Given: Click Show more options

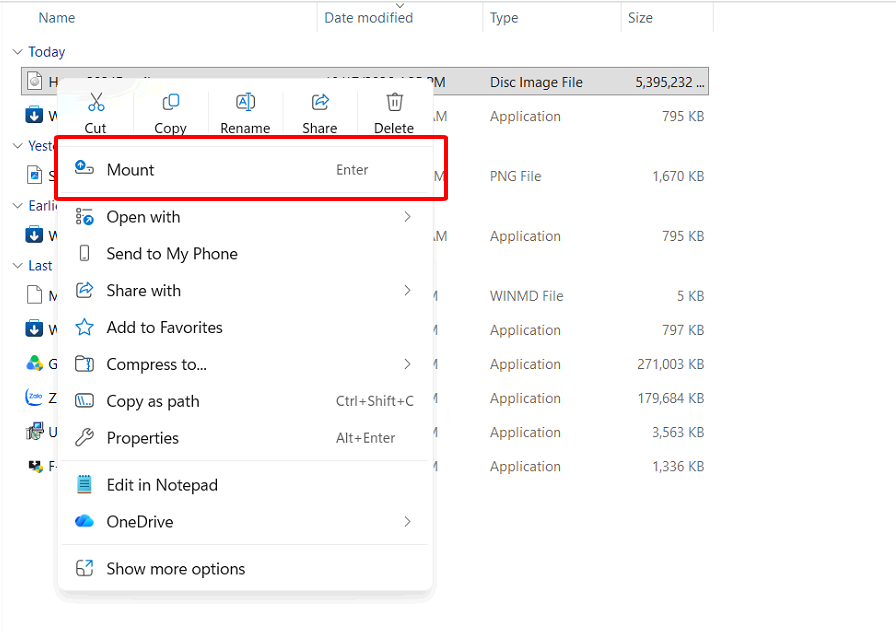Looking at the screenshot, I should point(245,569).
